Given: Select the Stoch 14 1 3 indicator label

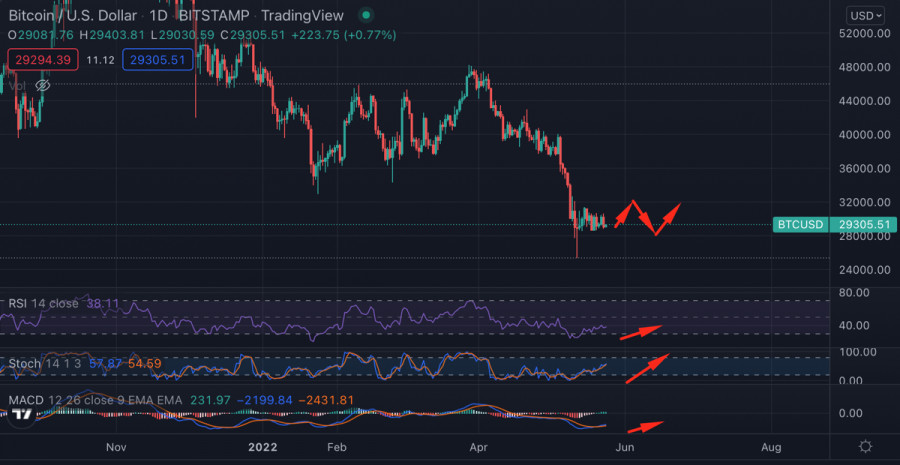Looking at the screenshot, I should click(43, 363).
